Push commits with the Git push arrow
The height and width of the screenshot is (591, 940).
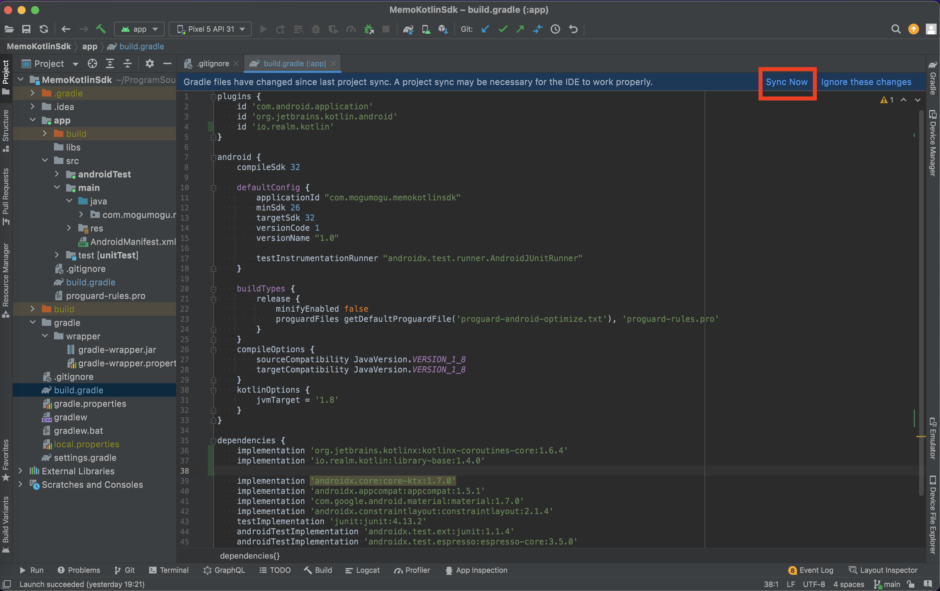[519, 30]
